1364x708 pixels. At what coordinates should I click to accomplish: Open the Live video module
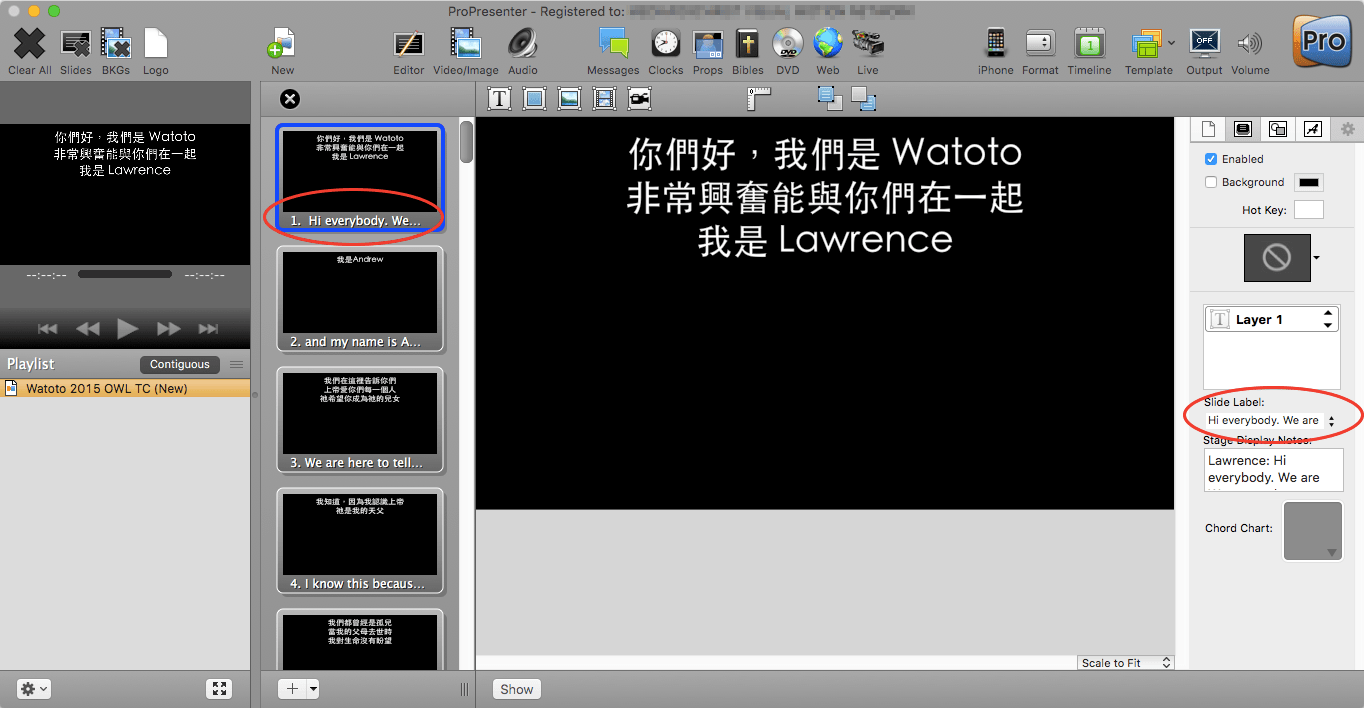click(868, 44)
